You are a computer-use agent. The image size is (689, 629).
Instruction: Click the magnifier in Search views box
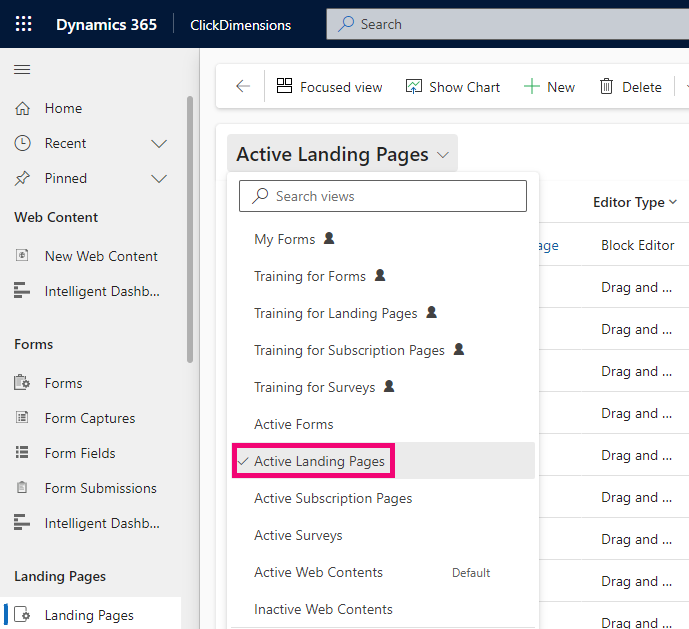[x=260, y=196]
